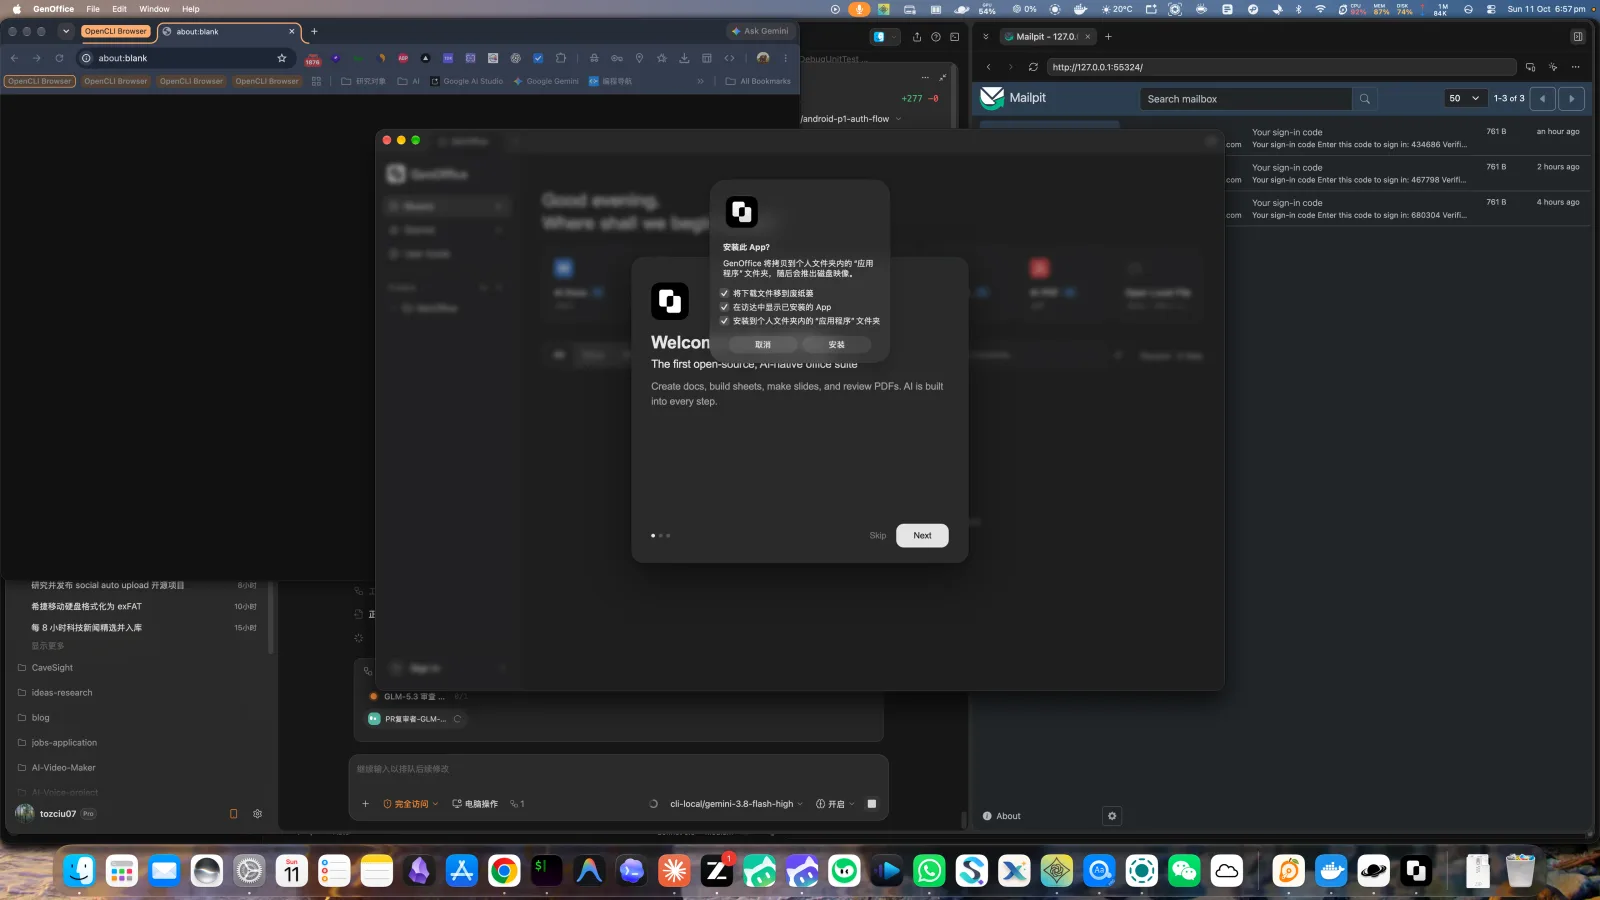Click Next on the Welcome card
The width and height of the screenshot is (1600, 900).
[x=922, y=536]
